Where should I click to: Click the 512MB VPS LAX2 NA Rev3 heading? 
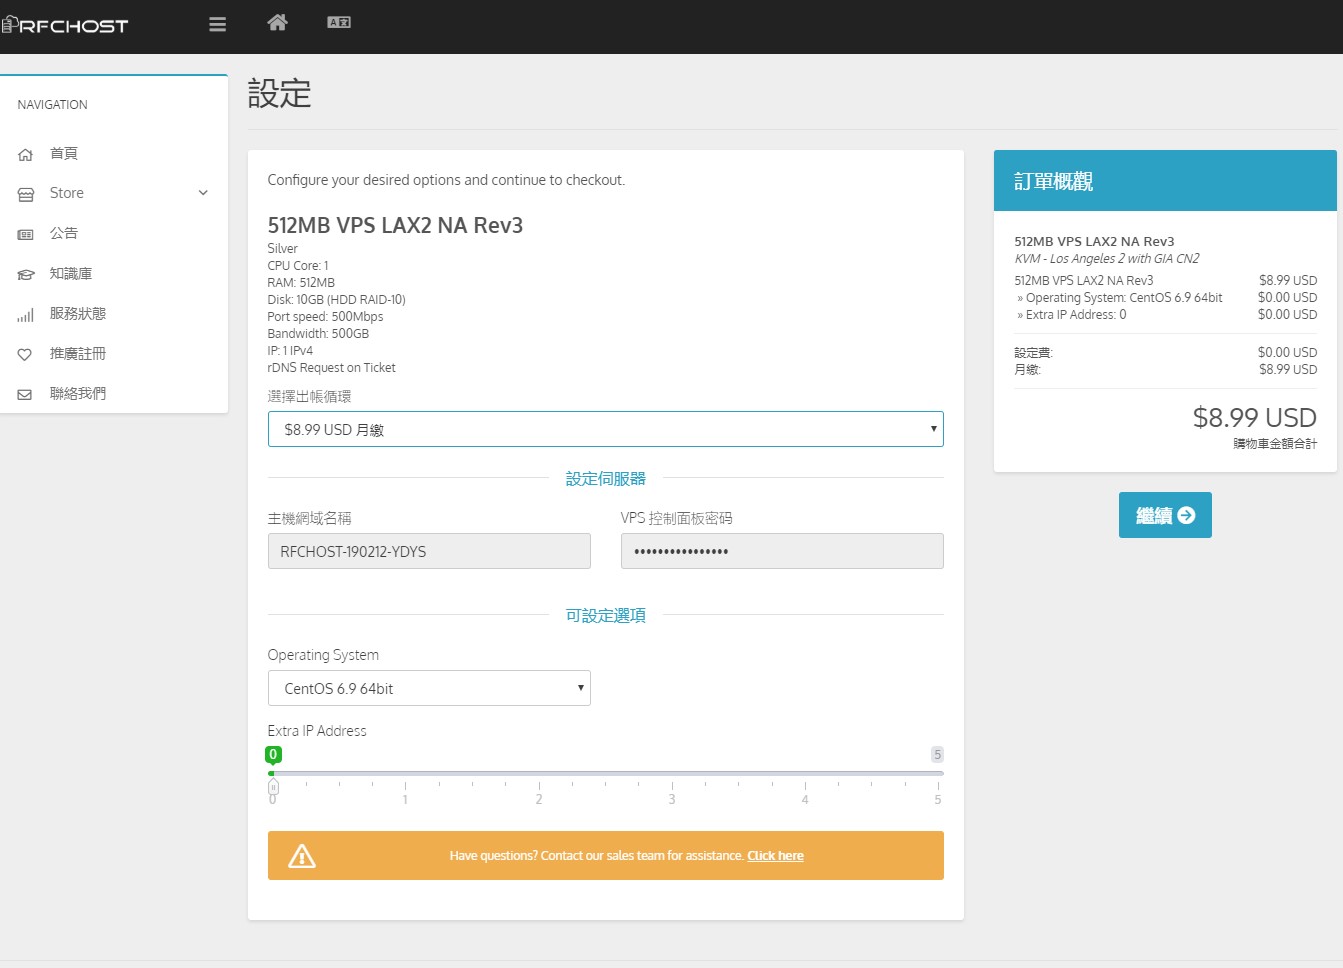395,225
